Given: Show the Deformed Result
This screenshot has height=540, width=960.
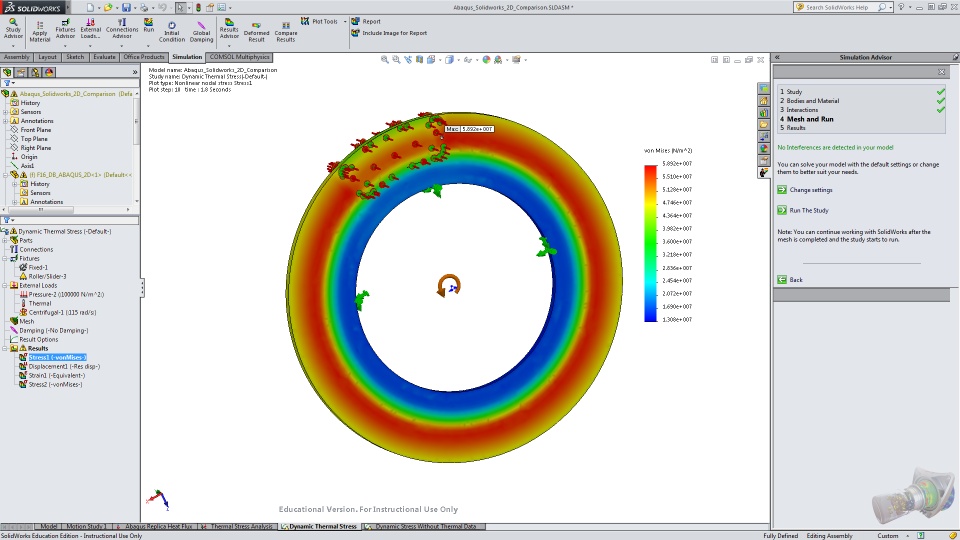Looking at the screenshot, I should [x=256, y=32].
